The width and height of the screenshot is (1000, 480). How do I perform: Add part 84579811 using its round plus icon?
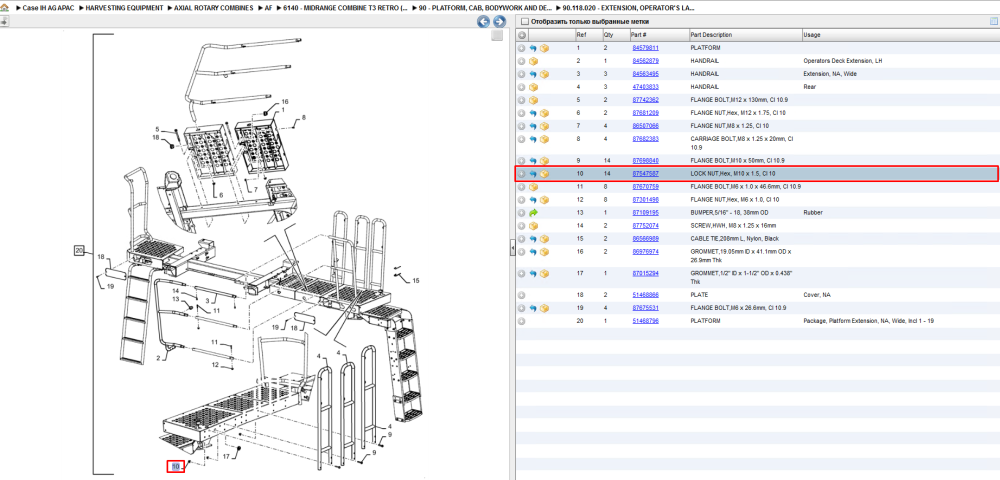(521, 48)
